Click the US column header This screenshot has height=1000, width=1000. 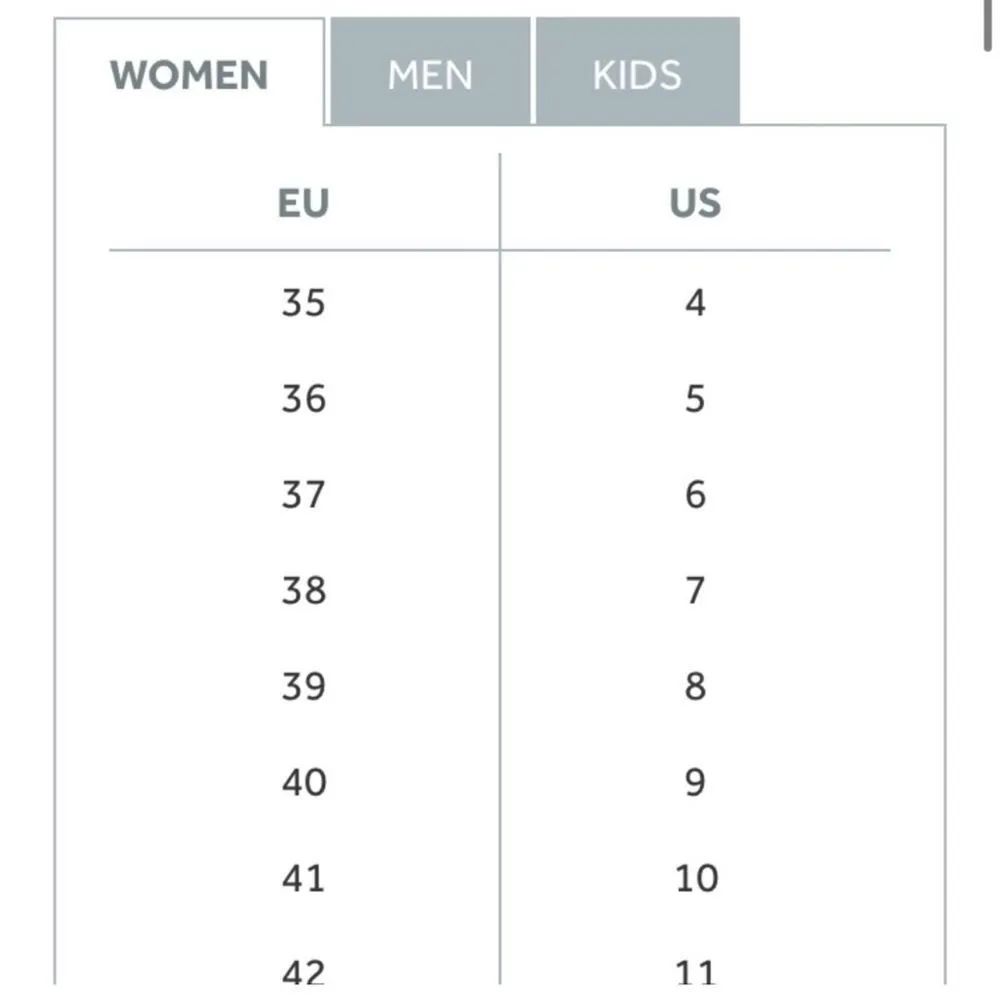coord(695,203)
